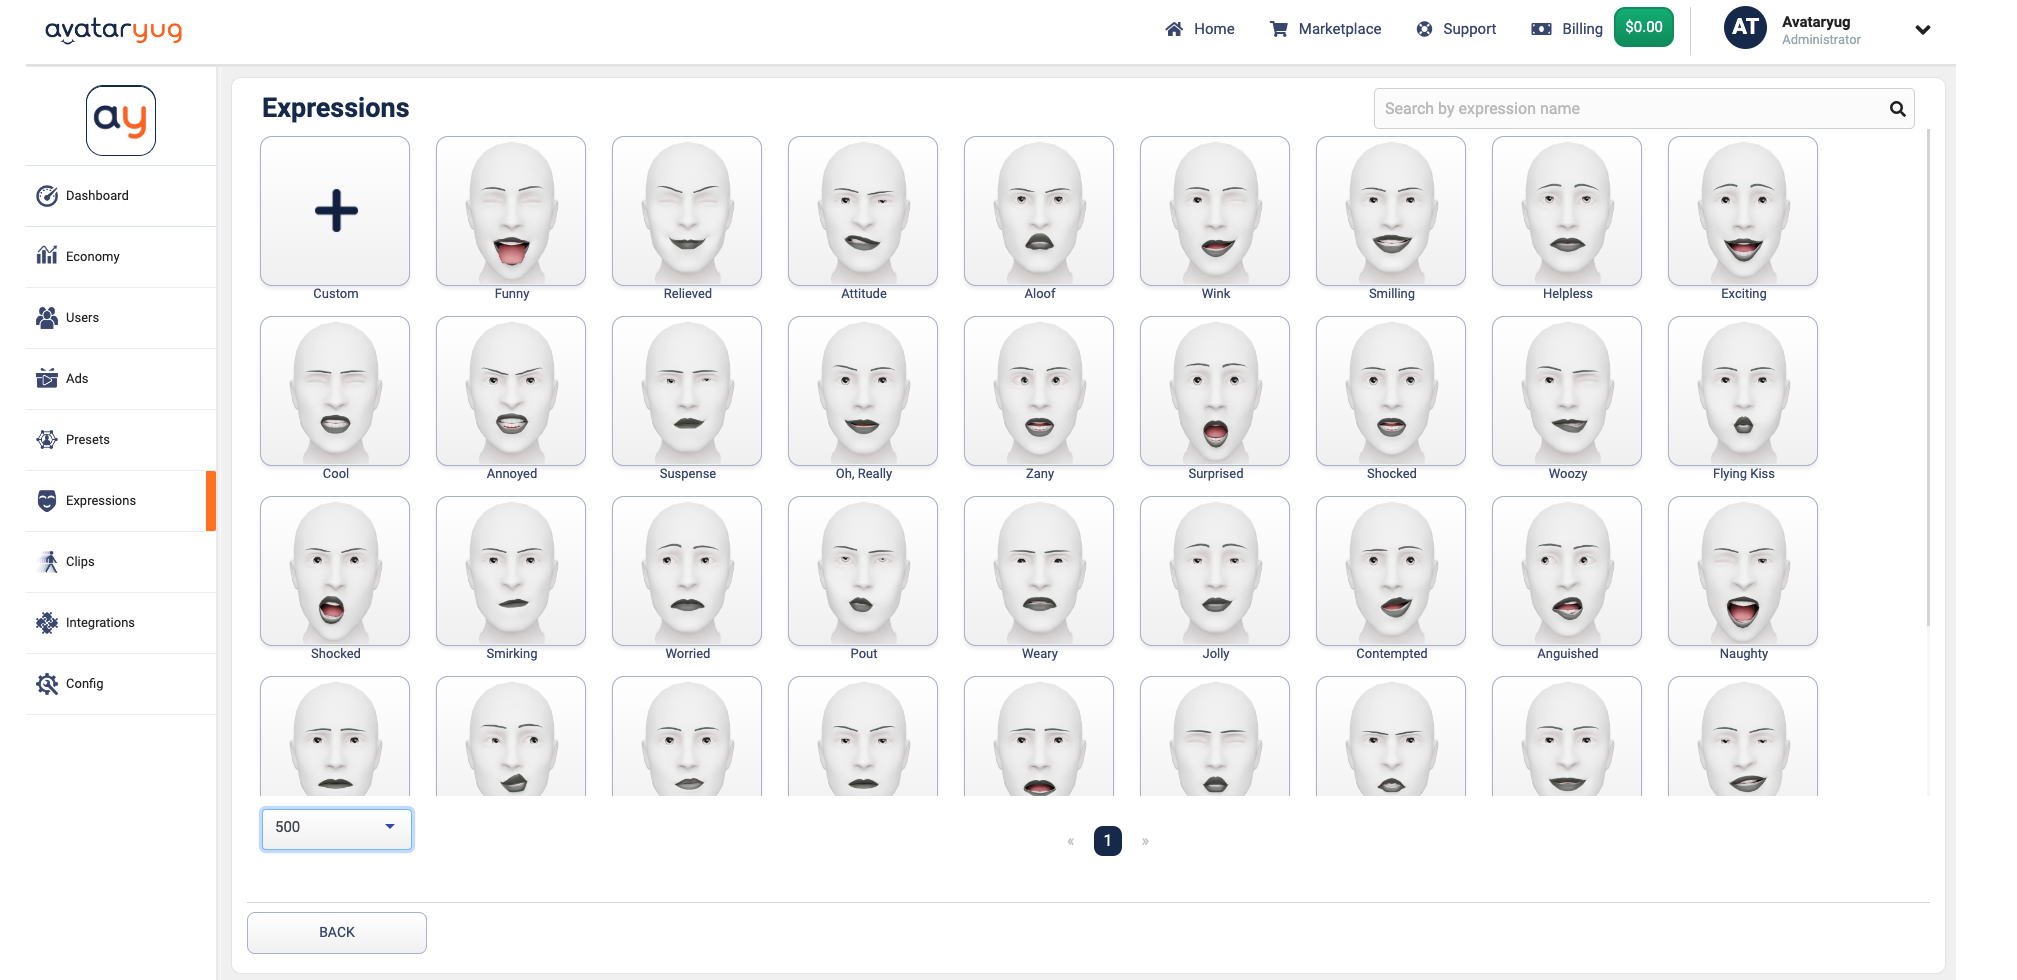
Task: Click the search magnifier icon
Action: [x=1897, y=108]
